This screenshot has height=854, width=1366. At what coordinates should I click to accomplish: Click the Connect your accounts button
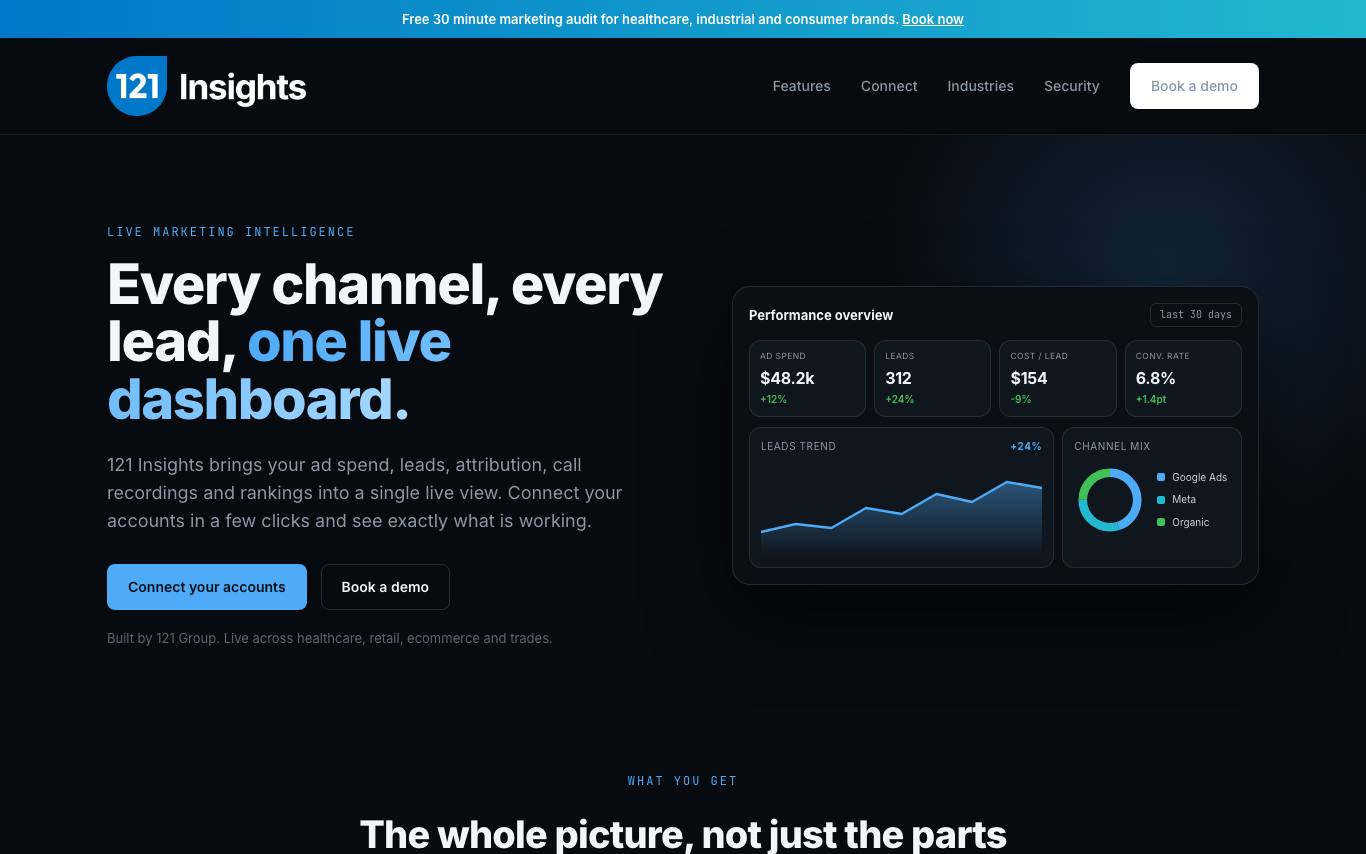[207, 587]
